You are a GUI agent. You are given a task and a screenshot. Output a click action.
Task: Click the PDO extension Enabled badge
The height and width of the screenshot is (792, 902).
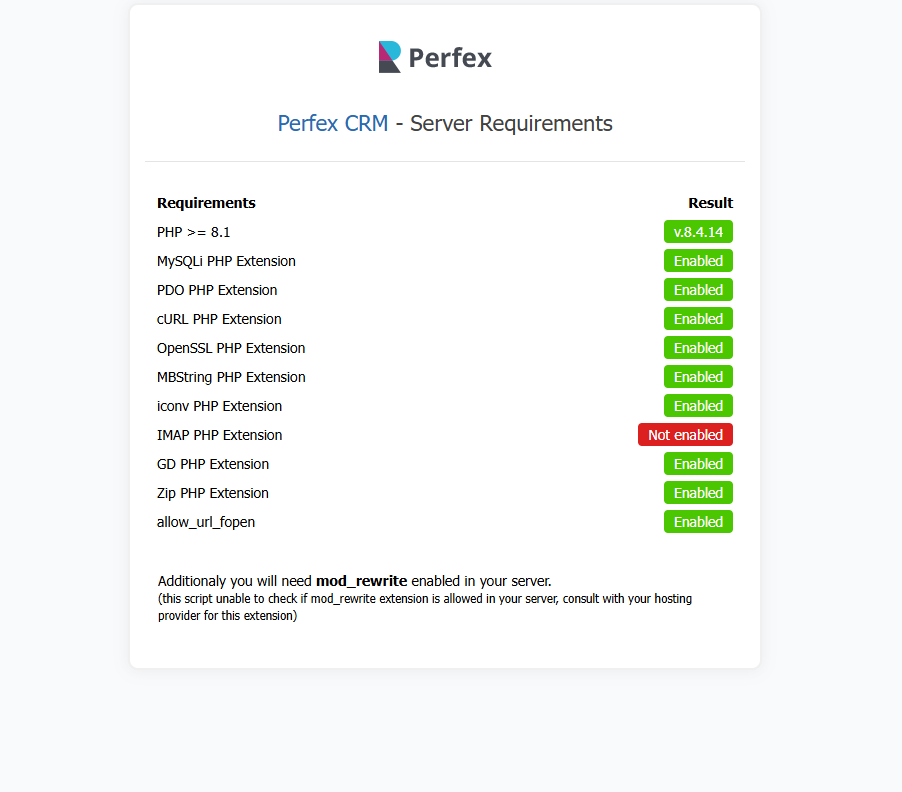pos(698,290)
